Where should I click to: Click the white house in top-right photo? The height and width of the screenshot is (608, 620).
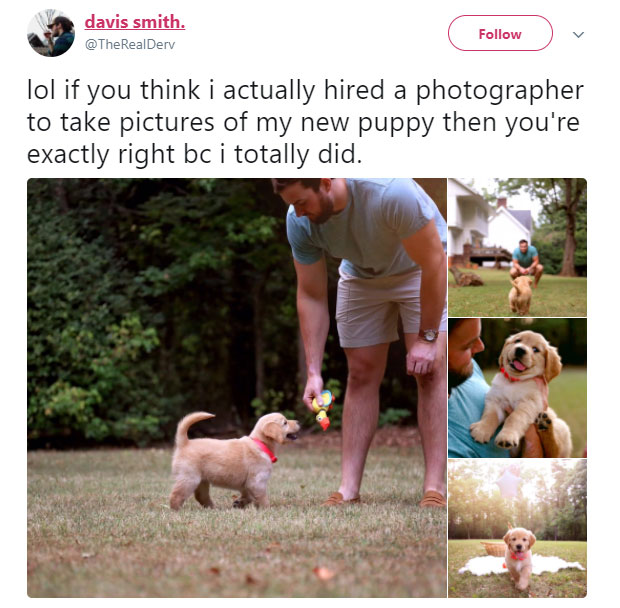click(489, 223)
